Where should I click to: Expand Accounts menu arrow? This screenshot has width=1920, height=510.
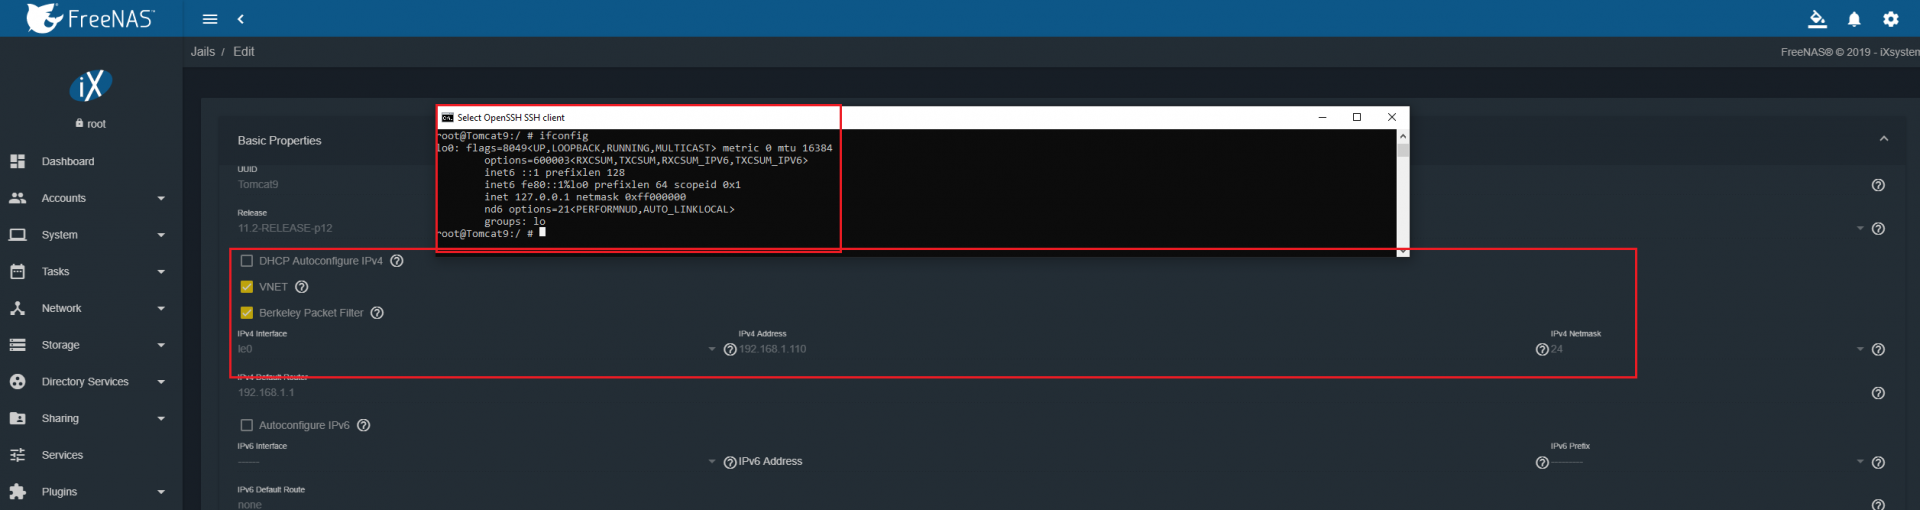point(161,198)
